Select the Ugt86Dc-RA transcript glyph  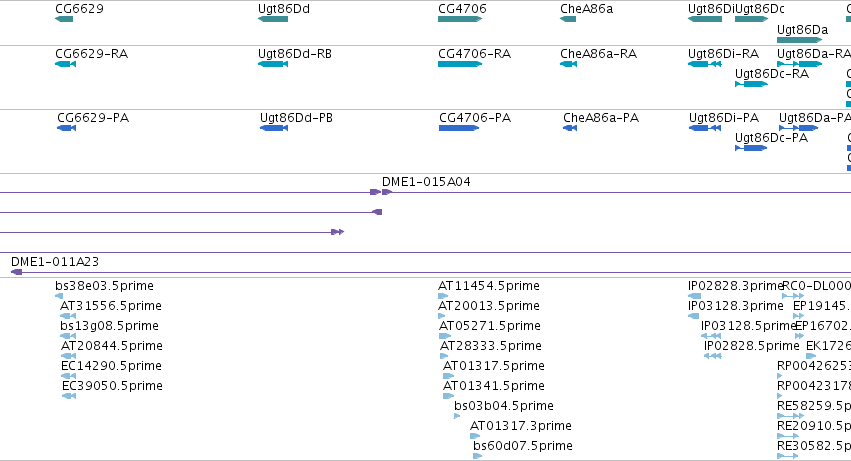point(751,84)
